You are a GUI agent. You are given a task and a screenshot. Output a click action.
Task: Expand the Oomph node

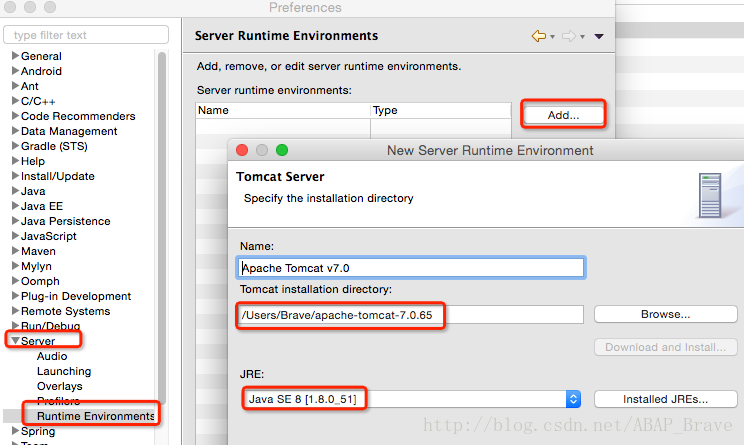tap(15, 281)
